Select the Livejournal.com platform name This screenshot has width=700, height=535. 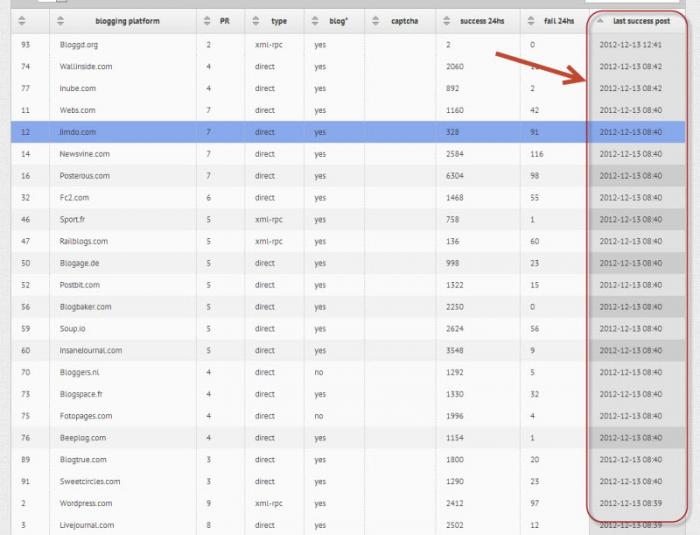coord(87,525)
